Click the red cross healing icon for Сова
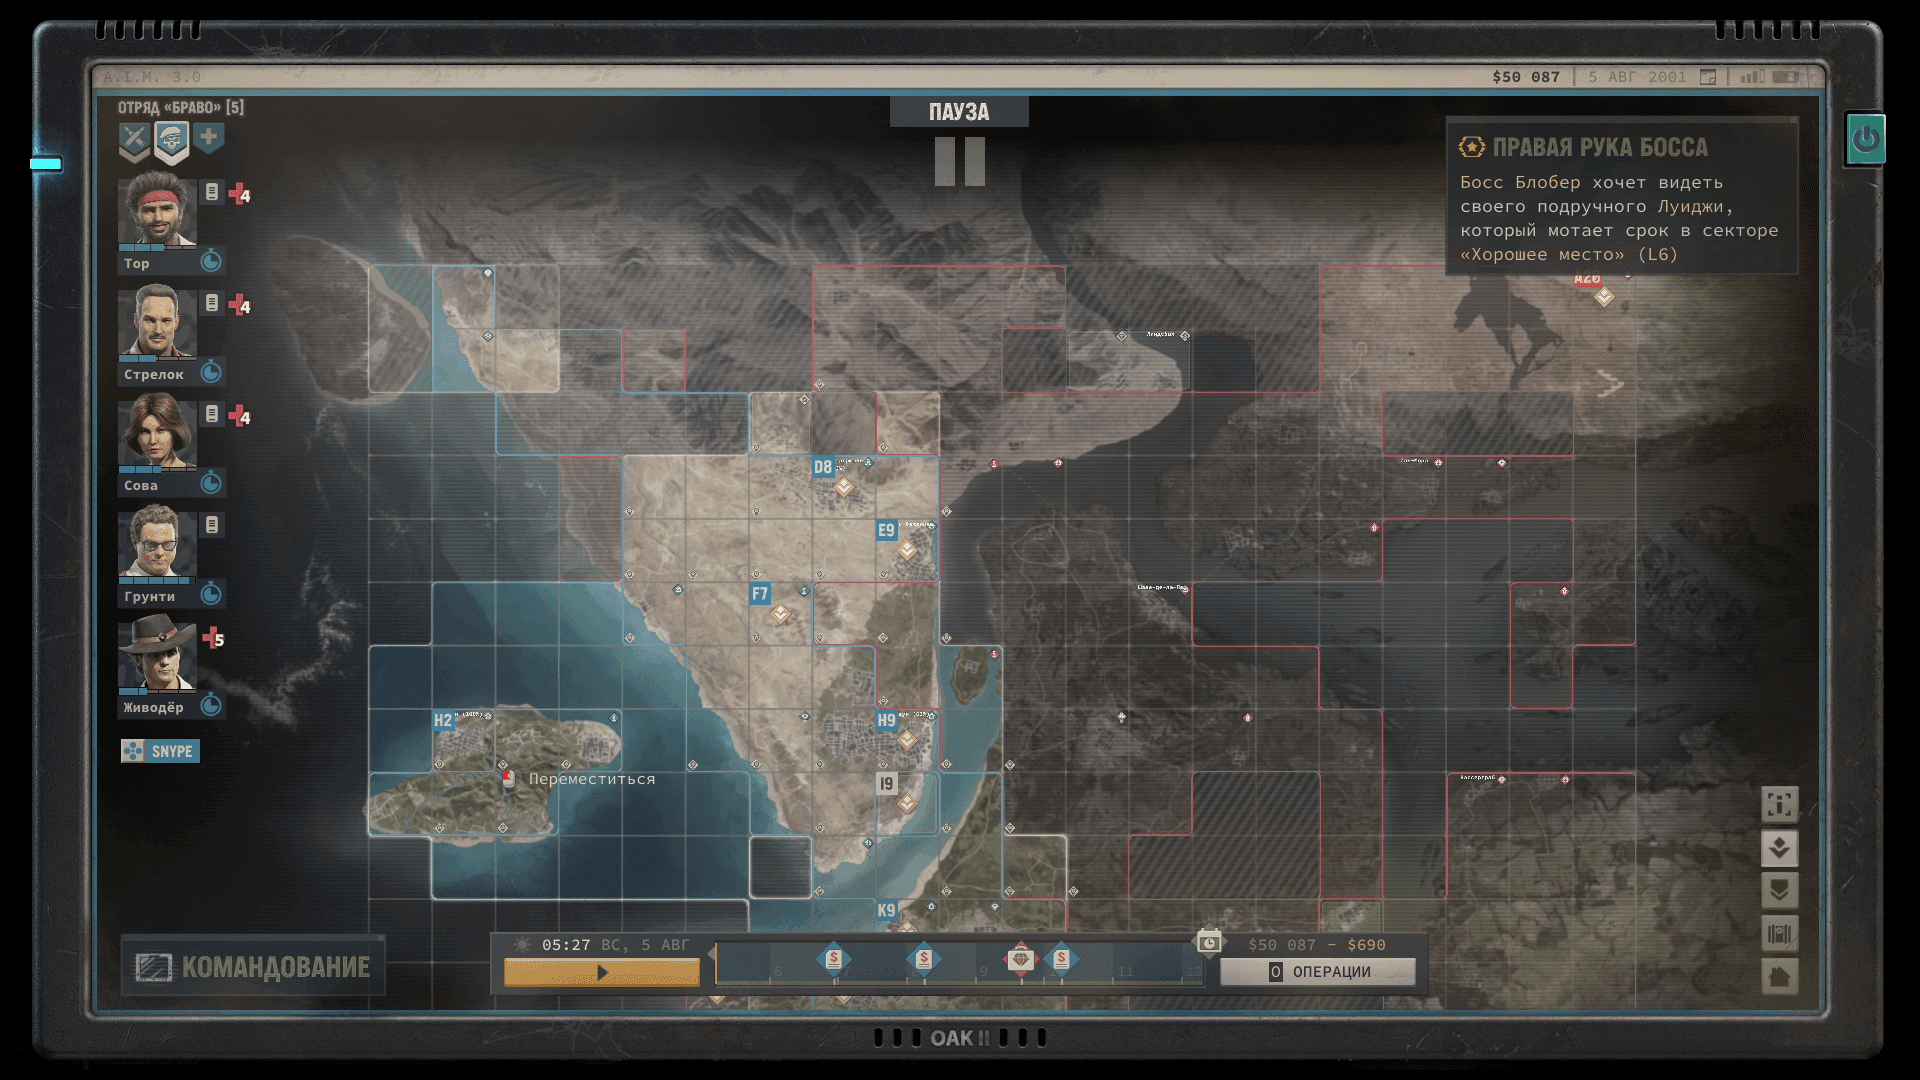 point(239,416)
